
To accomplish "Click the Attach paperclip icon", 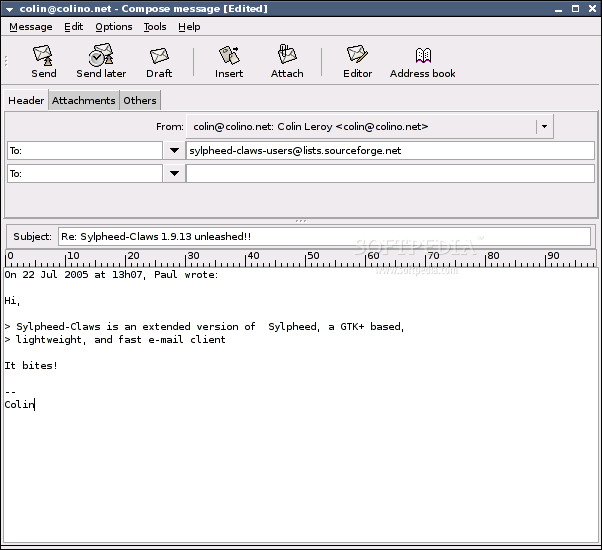I will pyautogui.click(x=287, y=54).
